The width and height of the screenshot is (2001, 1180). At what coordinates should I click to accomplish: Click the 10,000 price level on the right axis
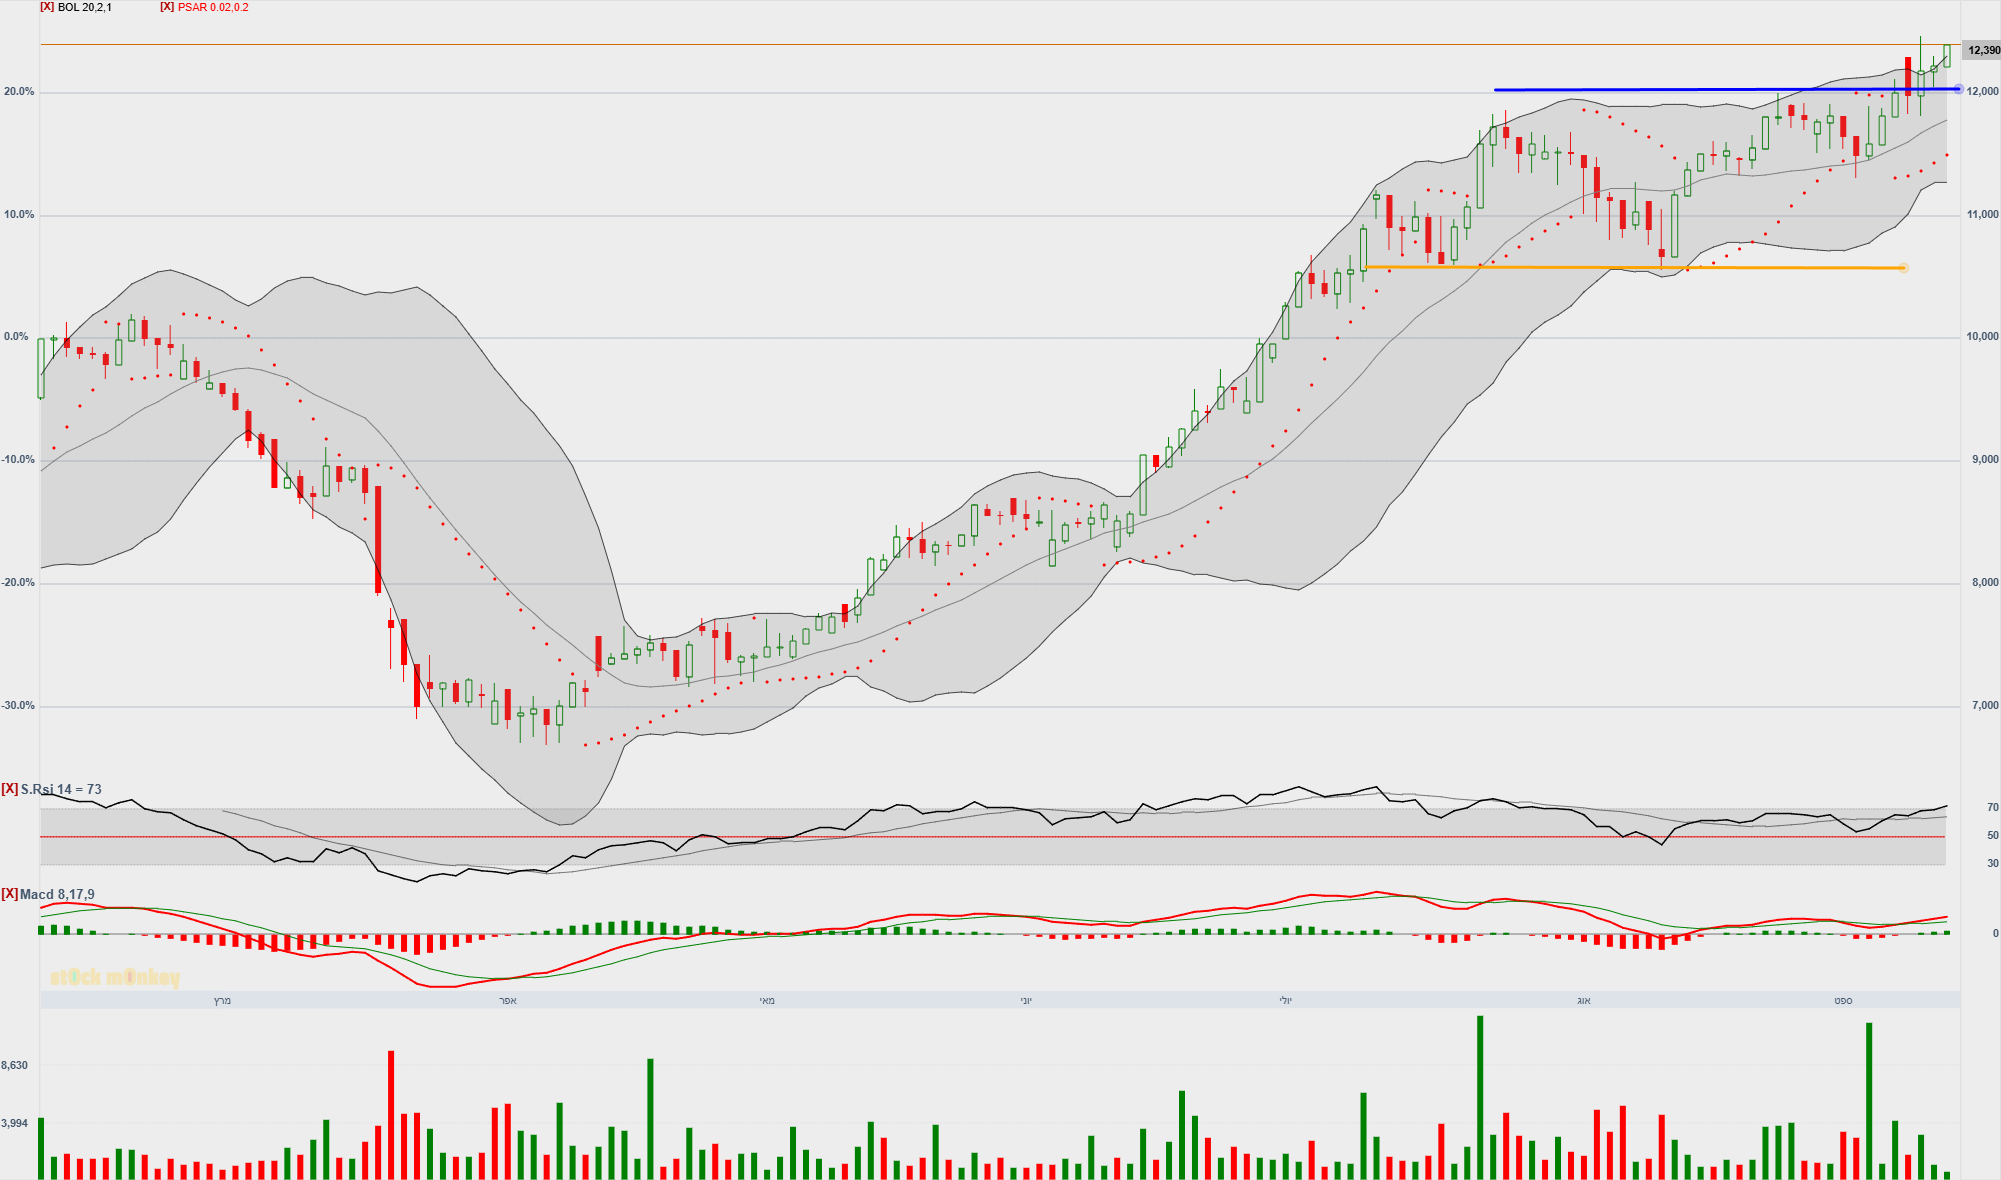[x=1982, y=337]
